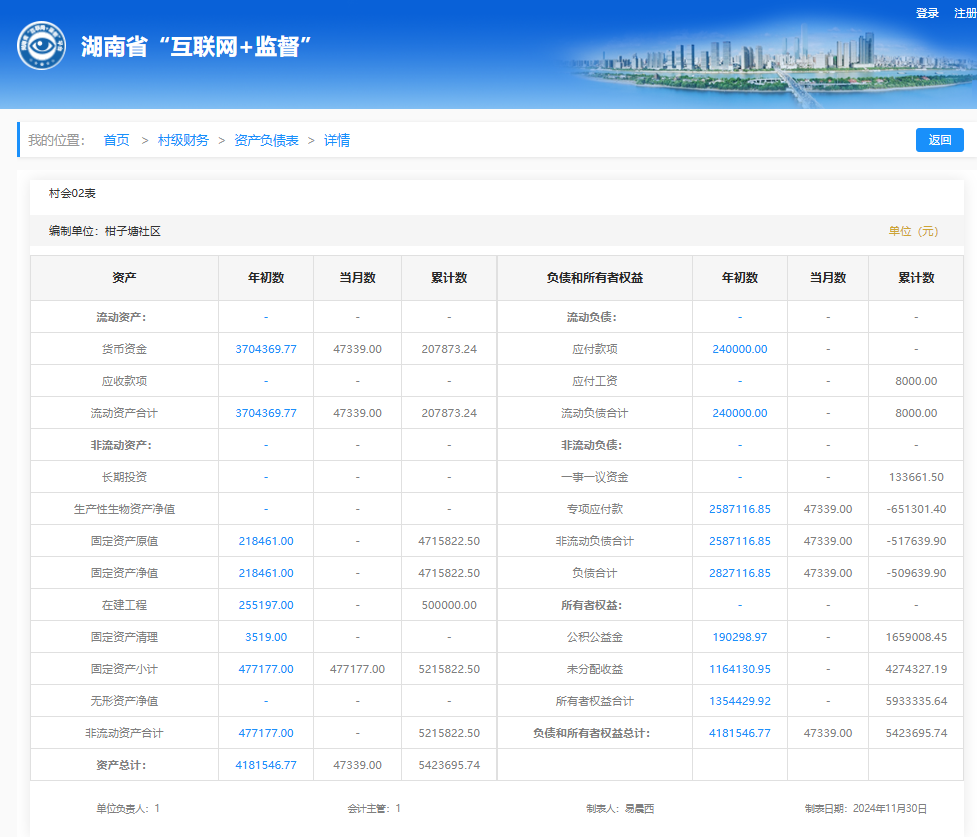The width and height of the screenshot is (977, 837).
Task: Click 所有者权益合计 累计数 5933335.64
Action: click(x=916, y=701)
